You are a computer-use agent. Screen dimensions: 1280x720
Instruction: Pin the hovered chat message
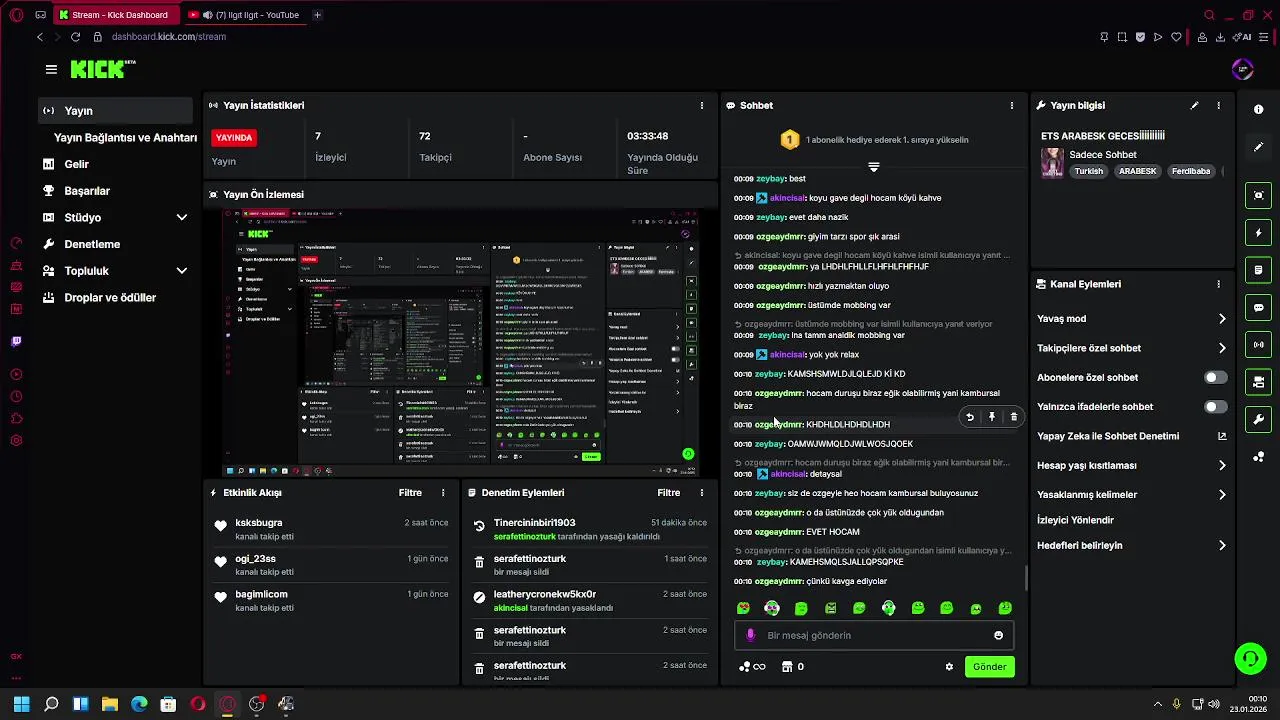coord(991,417)
